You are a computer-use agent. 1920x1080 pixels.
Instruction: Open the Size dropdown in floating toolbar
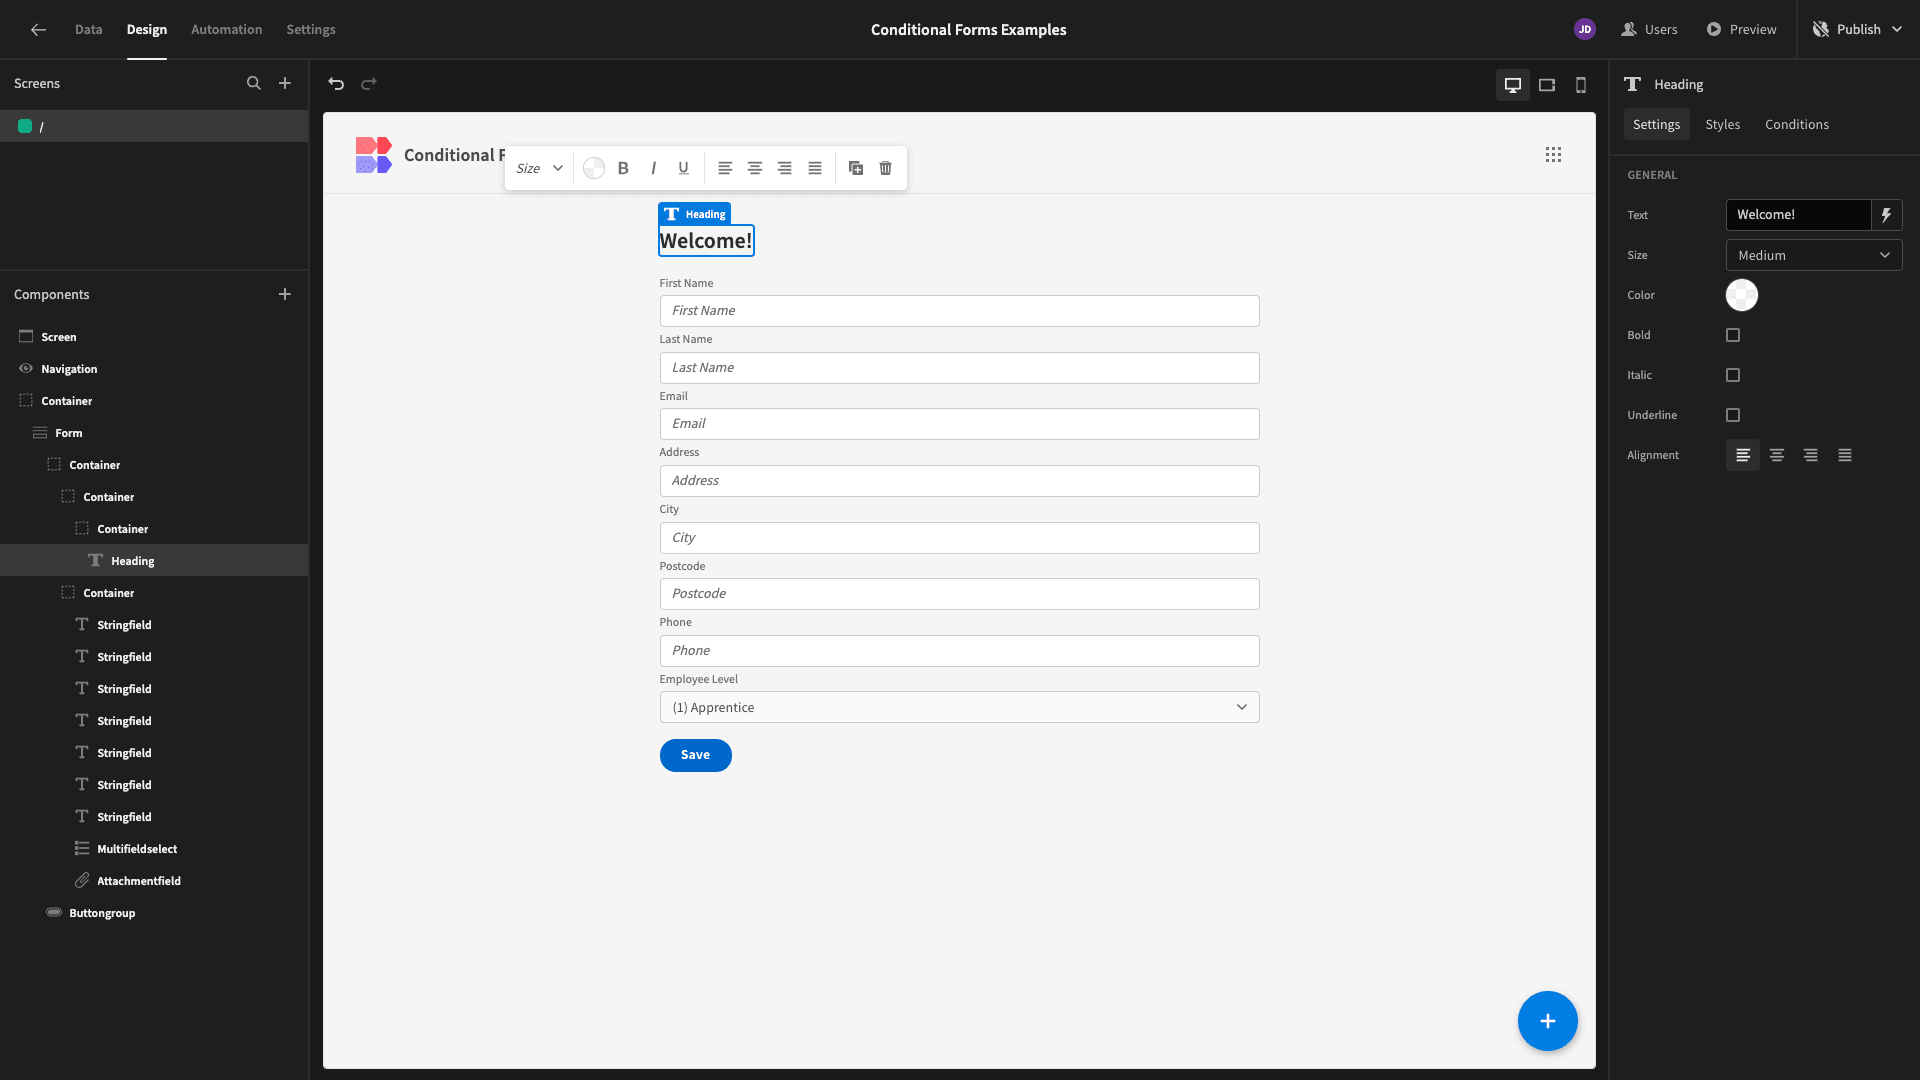coord(540,168)
